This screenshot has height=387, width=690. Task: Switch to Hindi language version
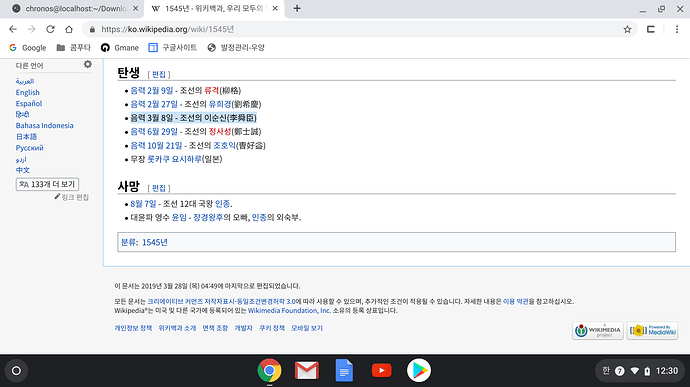tap(22, 114)
